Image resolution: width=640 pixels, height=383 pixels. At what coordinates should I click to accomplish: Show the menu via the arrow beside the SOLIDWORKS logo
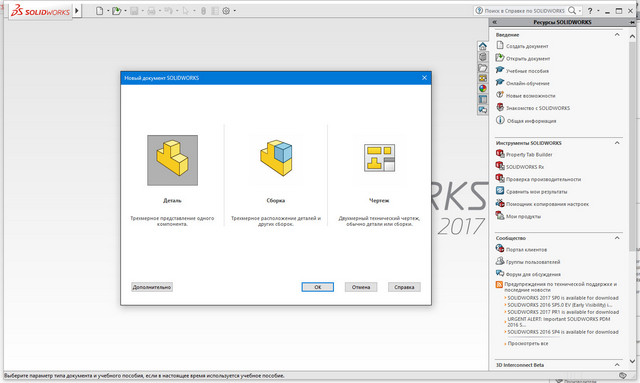click(77, 11)
